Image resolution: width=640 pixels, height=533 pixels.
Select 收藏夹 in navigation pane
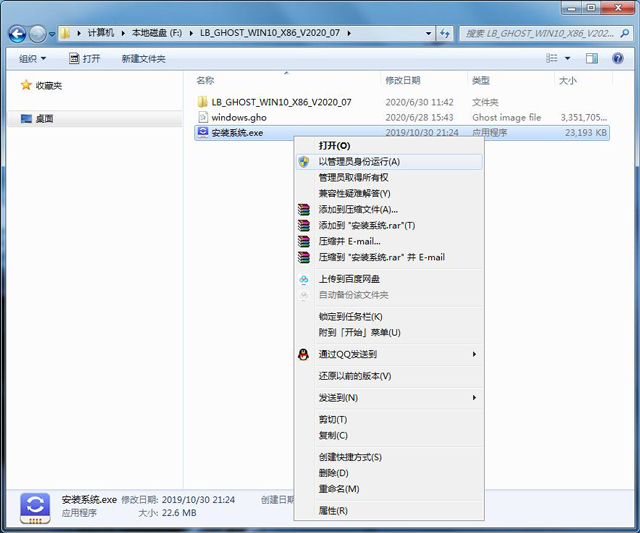49,86
